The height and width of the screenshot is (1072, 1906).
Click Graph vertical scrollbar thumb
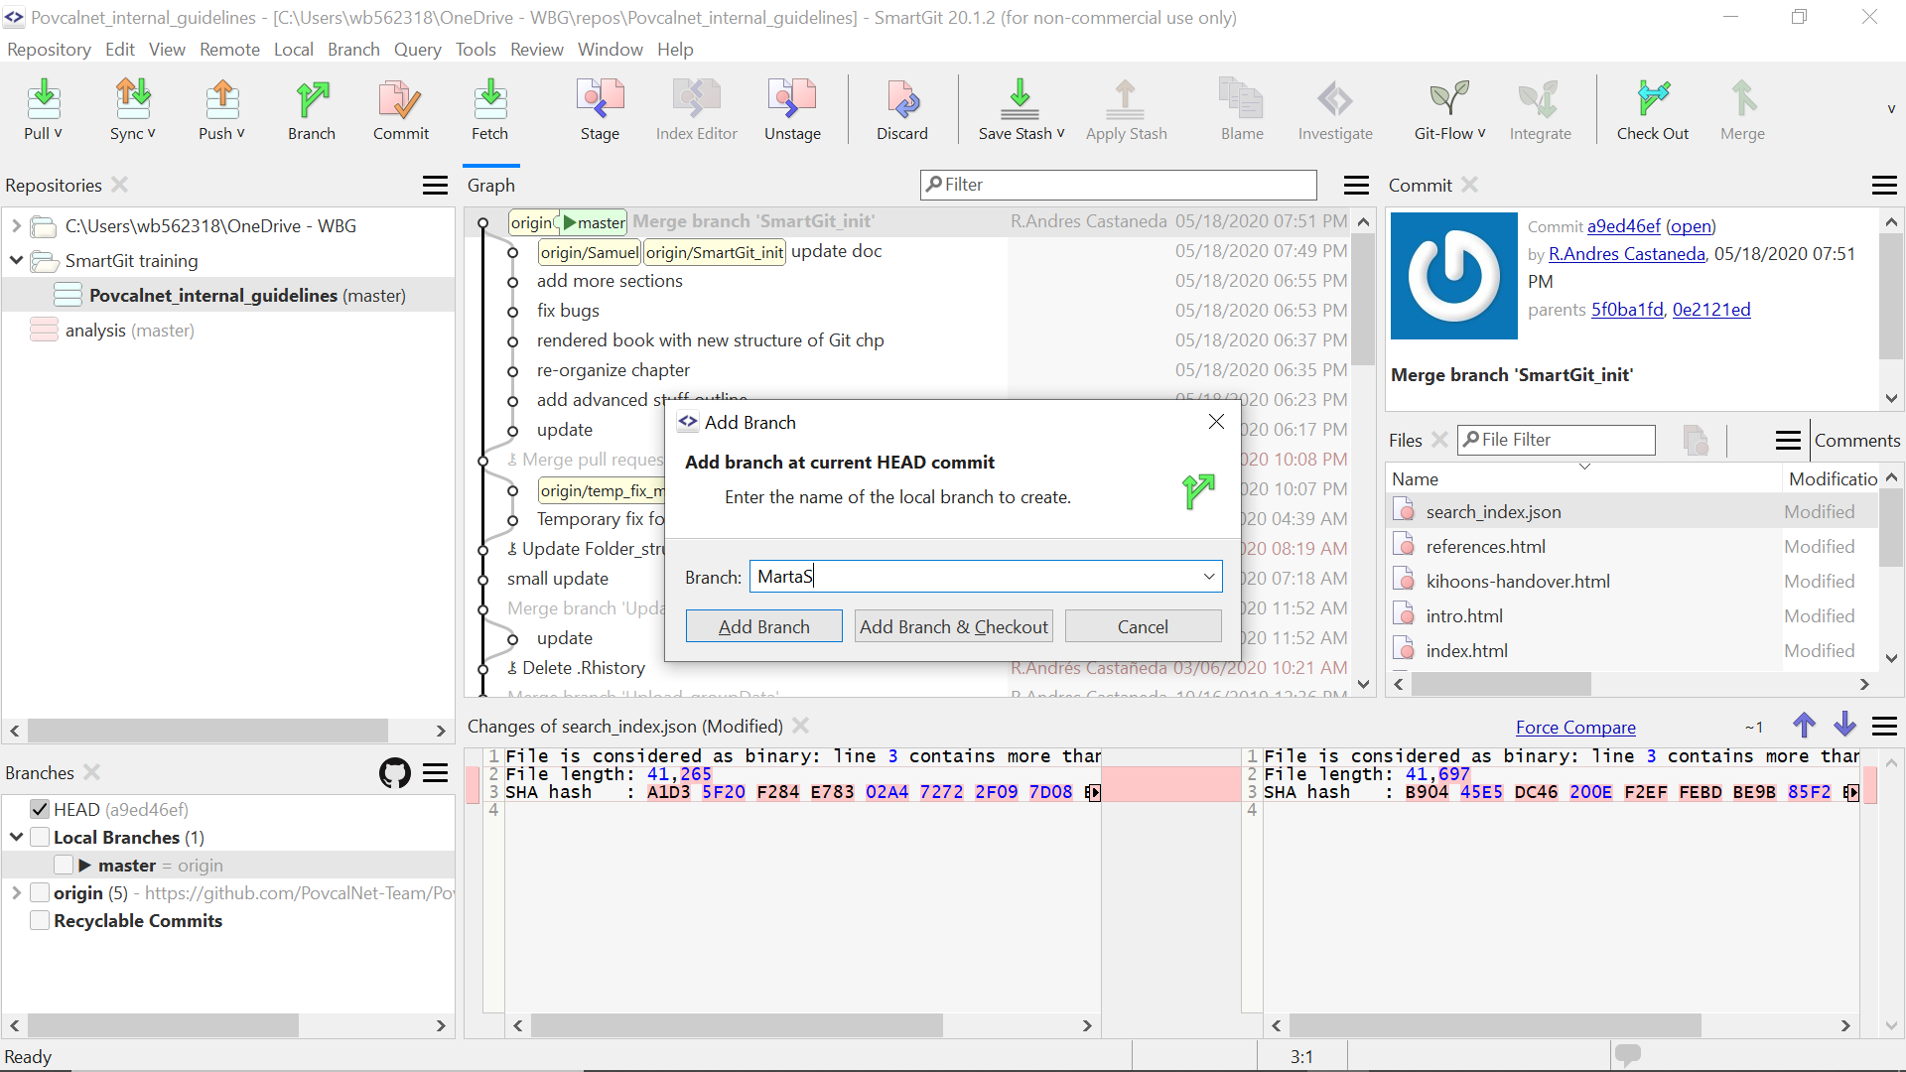[1363, 298]
